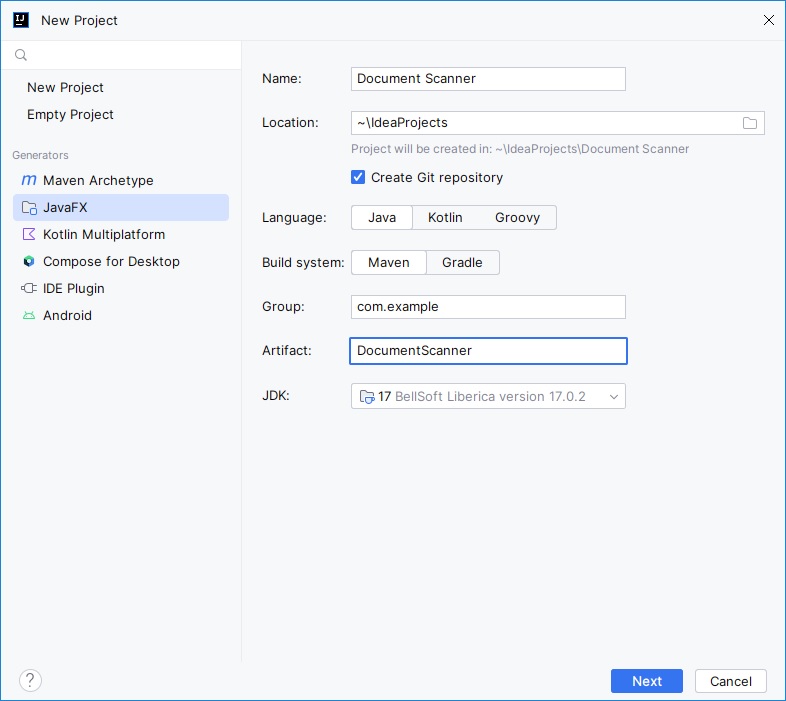The height and width of the screenshot is (701, 786).
Task: Choose Groovy as the language
Action: pos(517,218)
